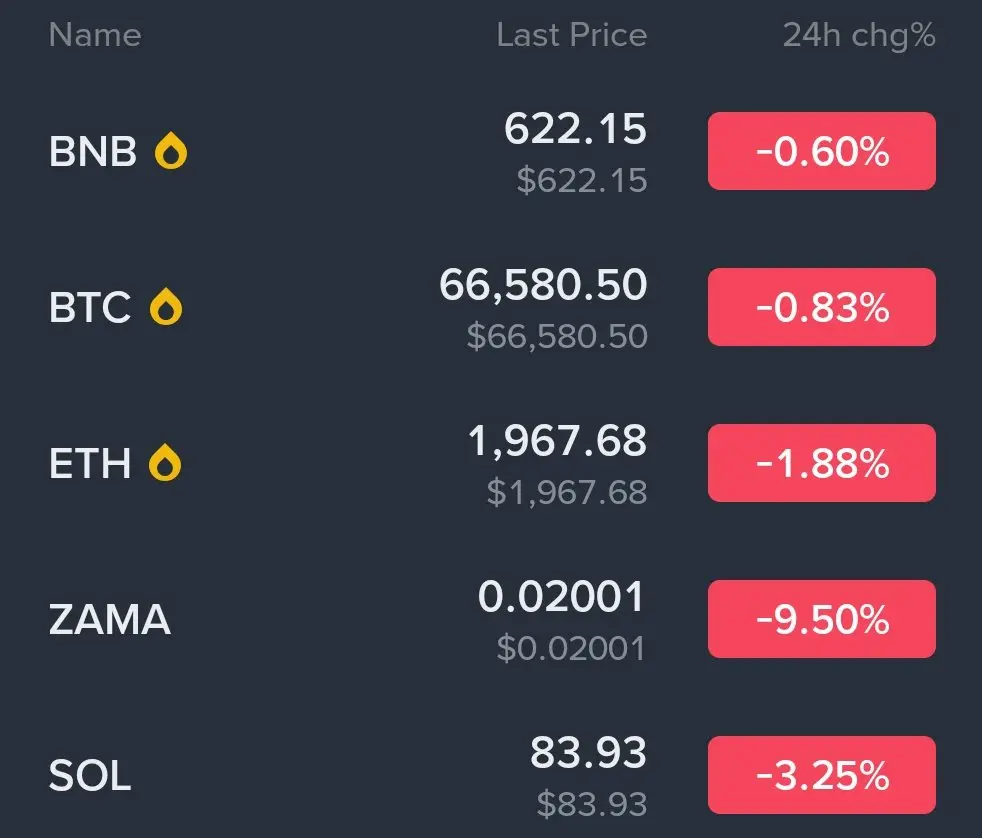This screenshot has width=982, height=838.
Task: Click the flame icon next to BNB
Action: pyautogui.click(x=171, y=152)
